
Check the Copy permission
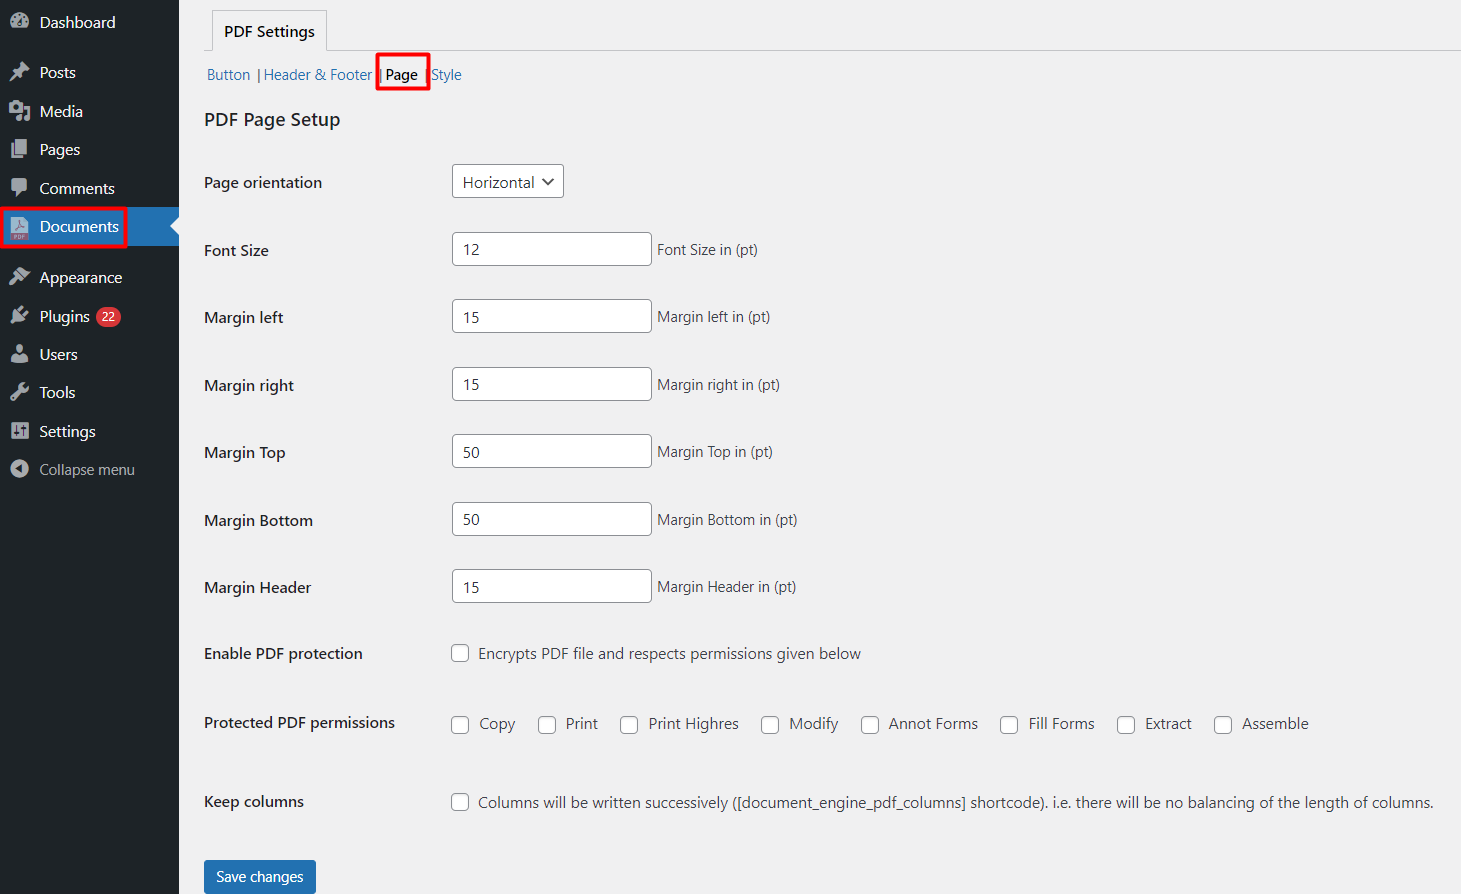click(x=460, y=725)
